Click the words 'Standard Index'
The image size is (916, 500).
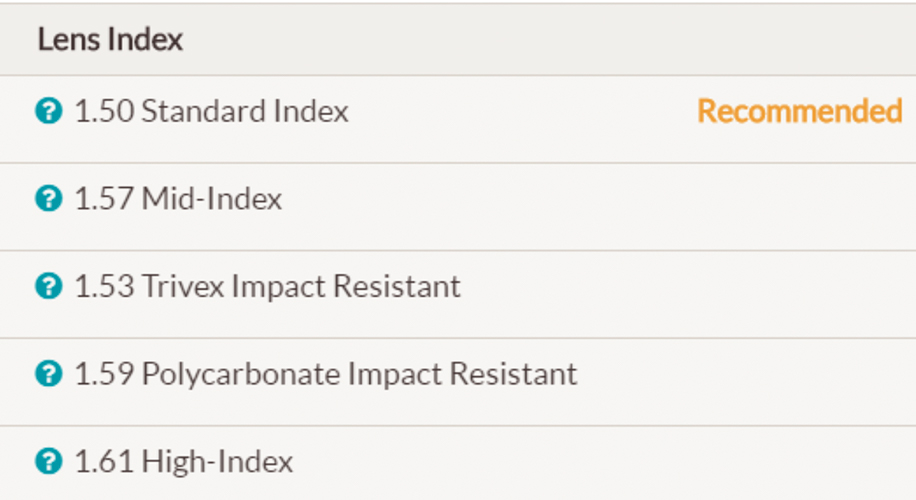[x=245, y=111]
